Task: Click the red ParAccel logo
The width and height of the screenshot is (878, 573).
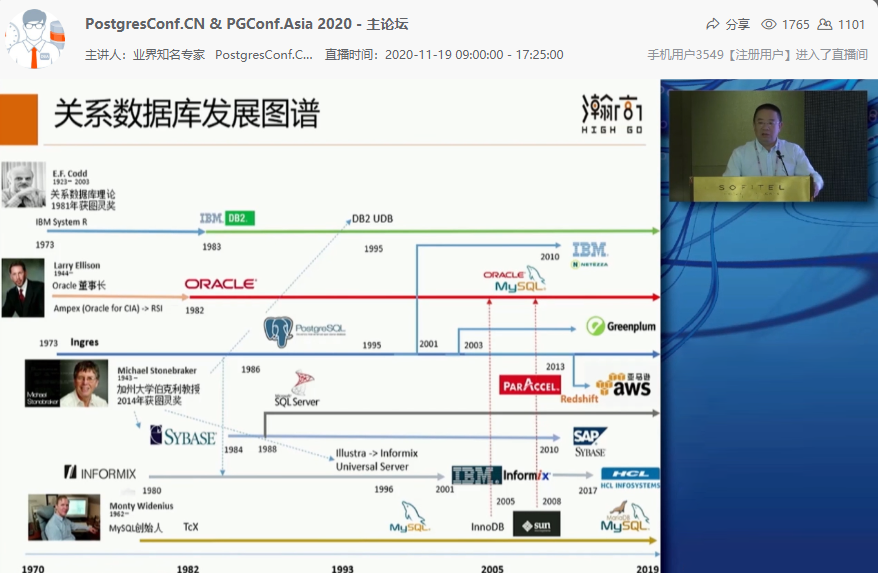Action: click(x=530, y=385)
